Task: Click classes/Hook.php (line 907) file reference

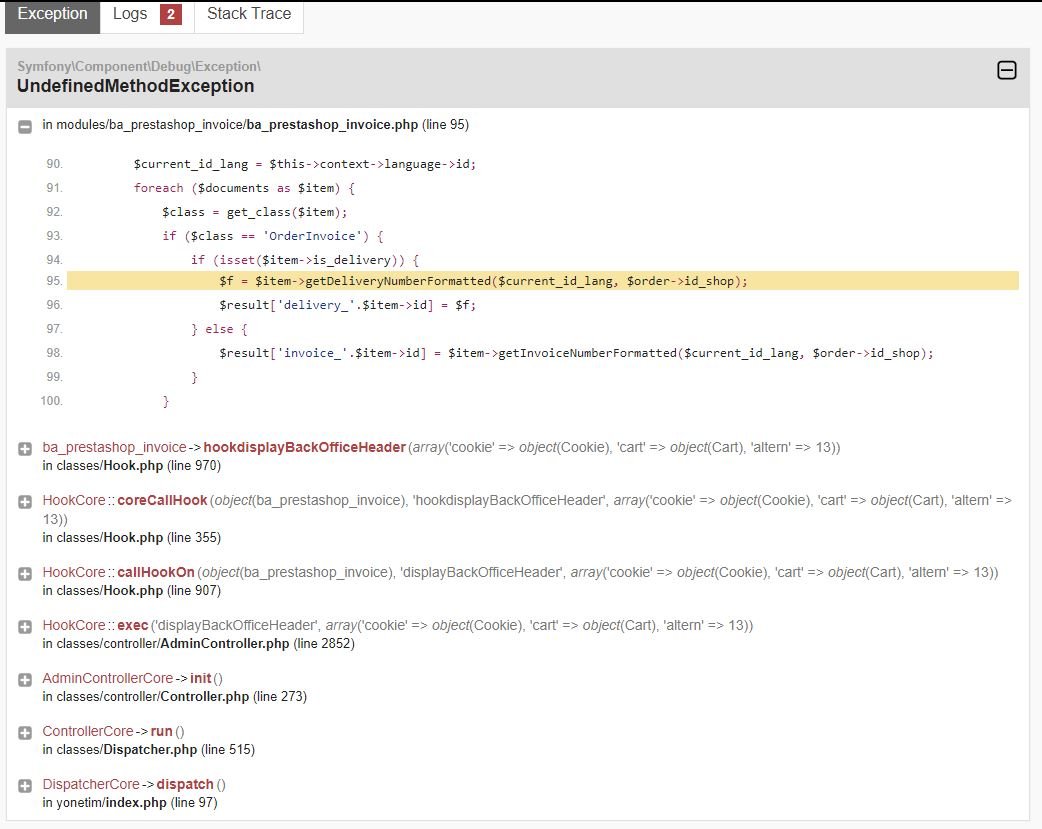Action: pyautogui.click(x=132, y=591)
